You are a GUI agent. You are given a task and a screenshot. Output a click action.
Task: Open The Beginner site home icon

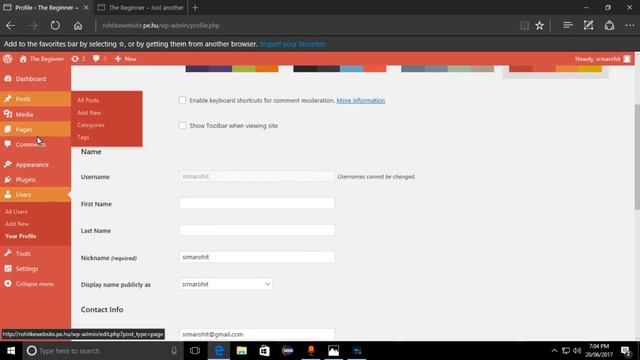23,59
